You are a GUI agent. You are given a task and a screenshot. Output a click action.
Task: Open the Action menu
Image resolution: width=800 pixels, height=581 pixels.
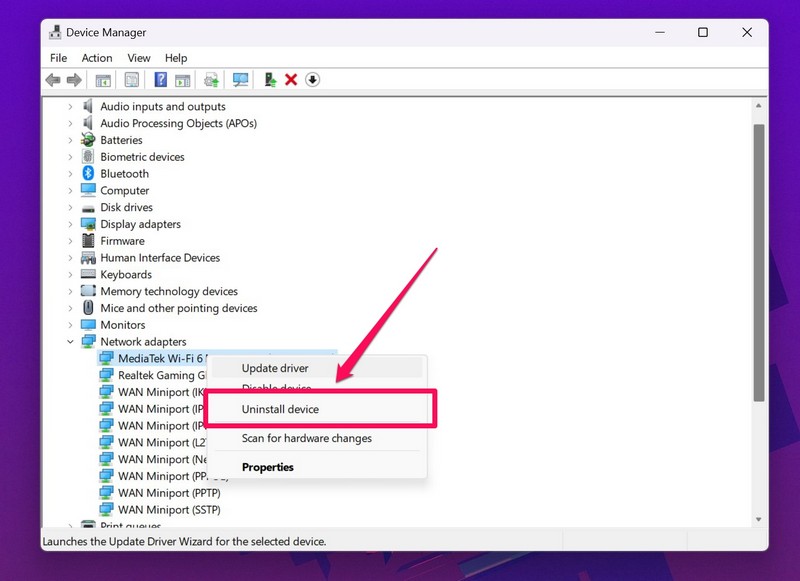tap(97, 58)
